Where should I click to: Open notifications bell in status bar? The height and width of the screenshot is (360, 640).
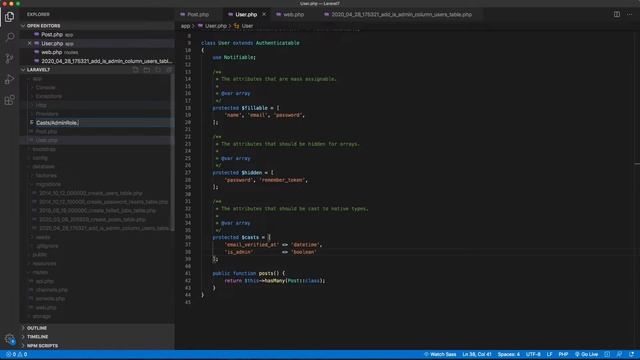[631, 354]
